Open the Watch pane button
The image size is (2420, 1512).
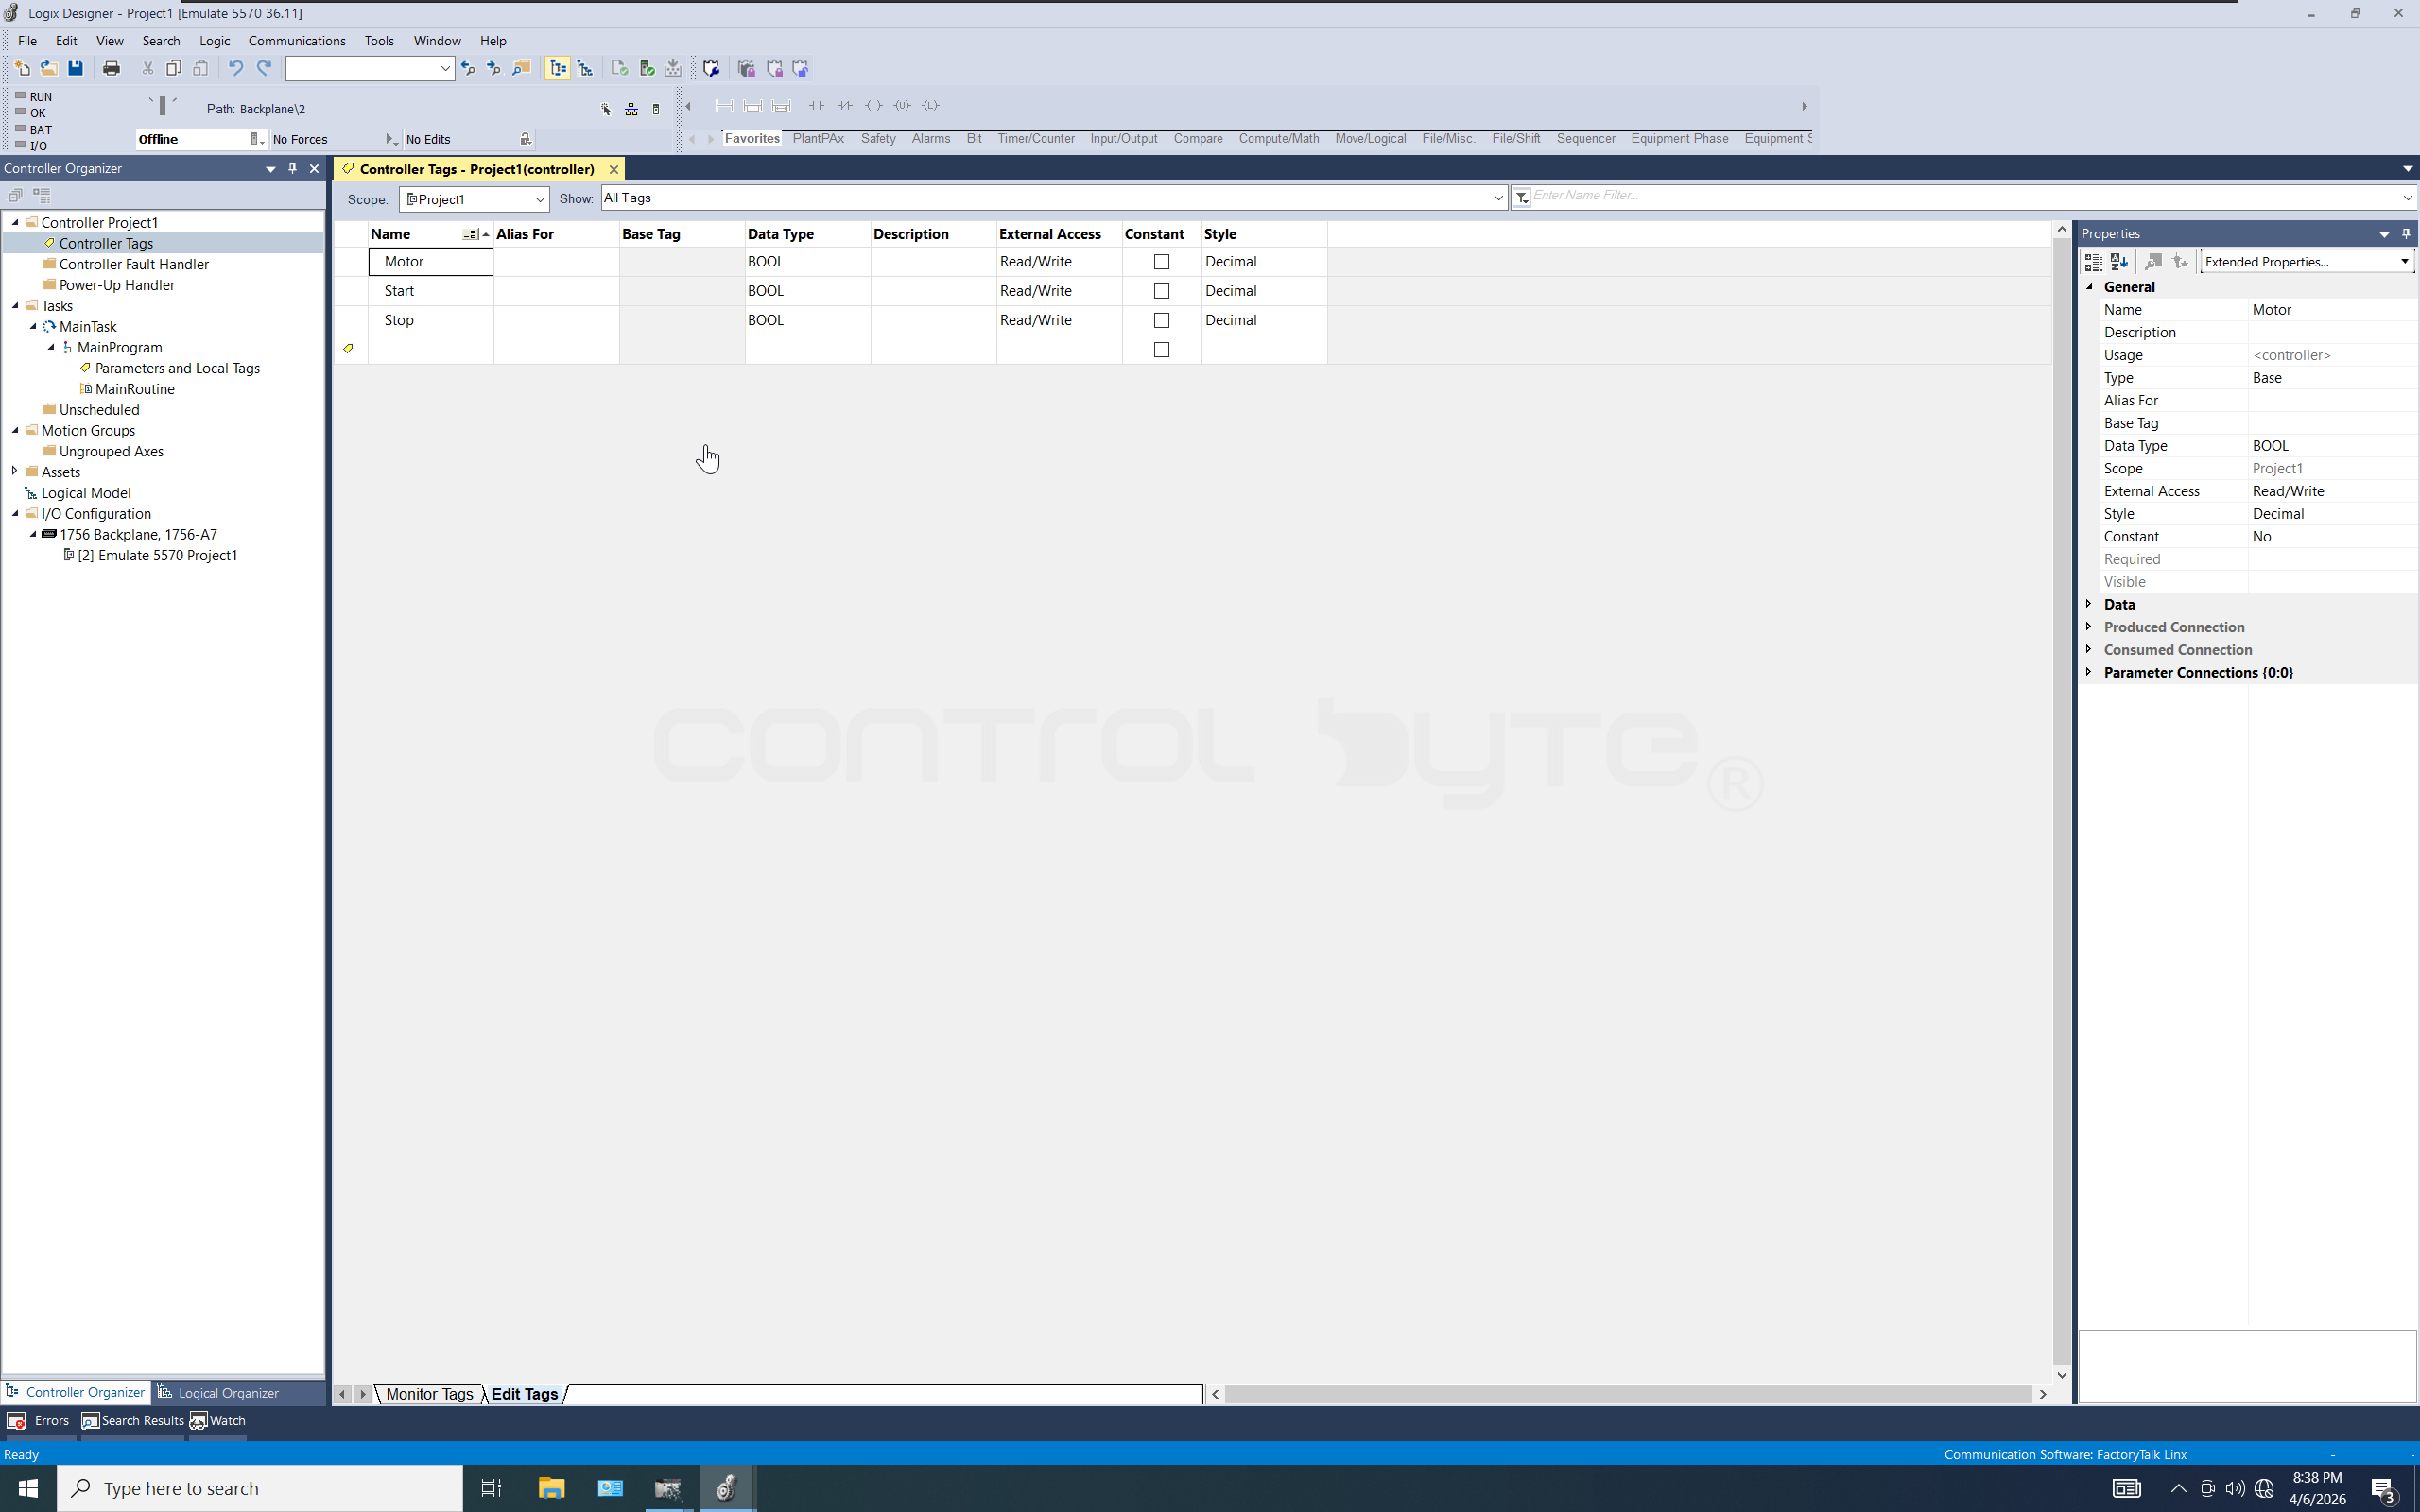(218, 1420)
